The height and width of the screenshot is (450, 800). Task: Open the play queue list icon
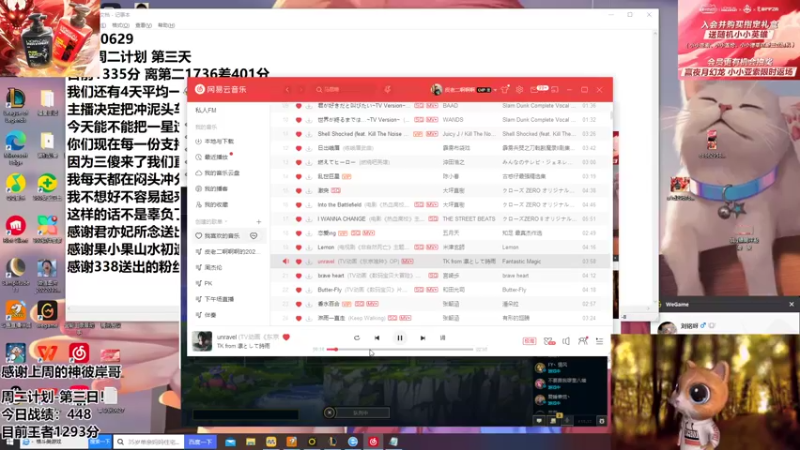point(599,341)
